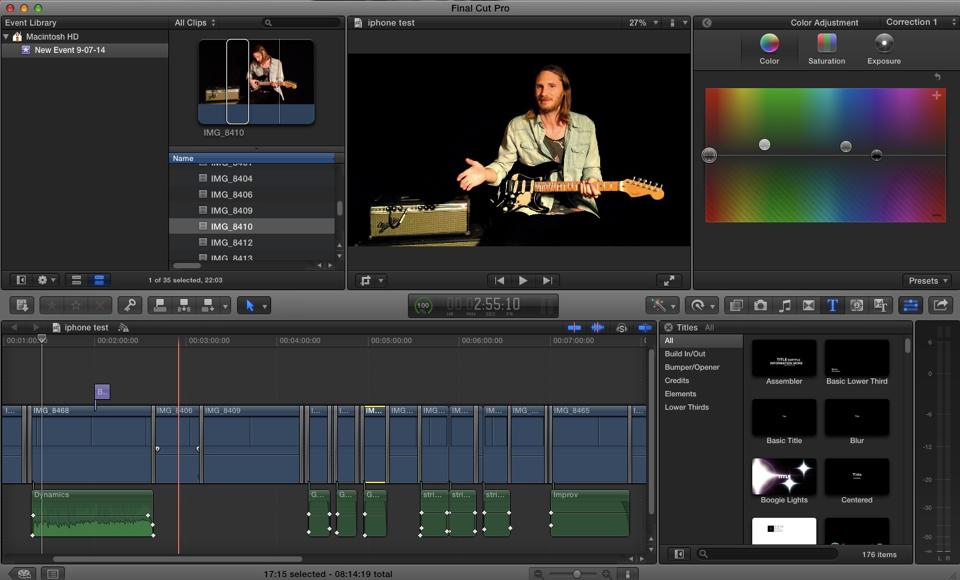
Task: Switch event browser to list view
Action: click(99, 280)
